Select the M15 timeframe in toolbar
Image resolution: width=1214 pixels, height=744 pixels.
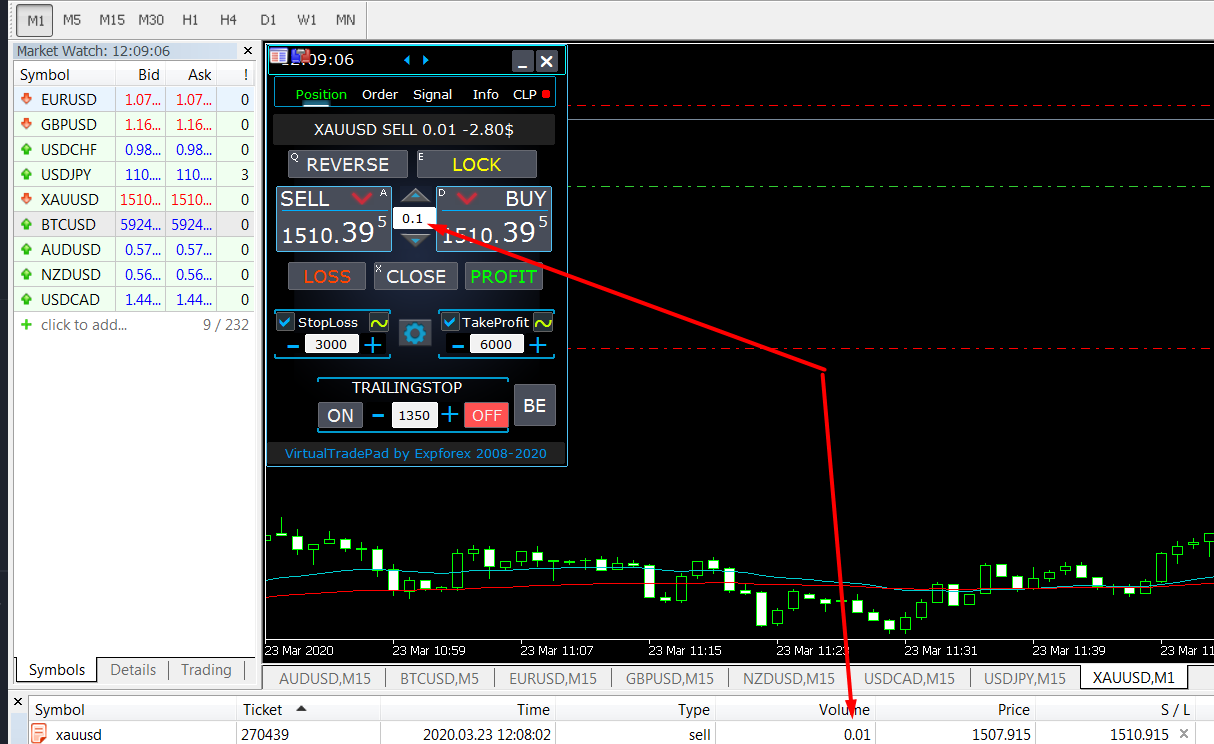pos(112,19)
